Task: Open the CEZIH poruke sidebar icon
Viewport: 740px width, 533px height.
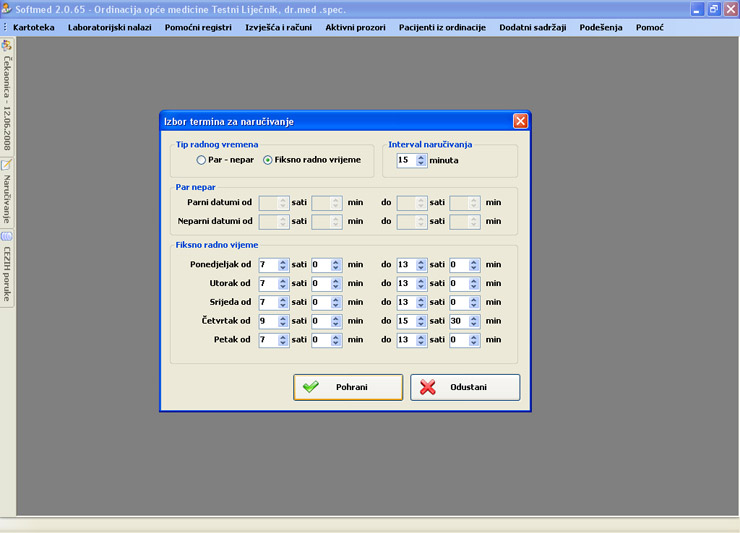Action: (6, 236)
